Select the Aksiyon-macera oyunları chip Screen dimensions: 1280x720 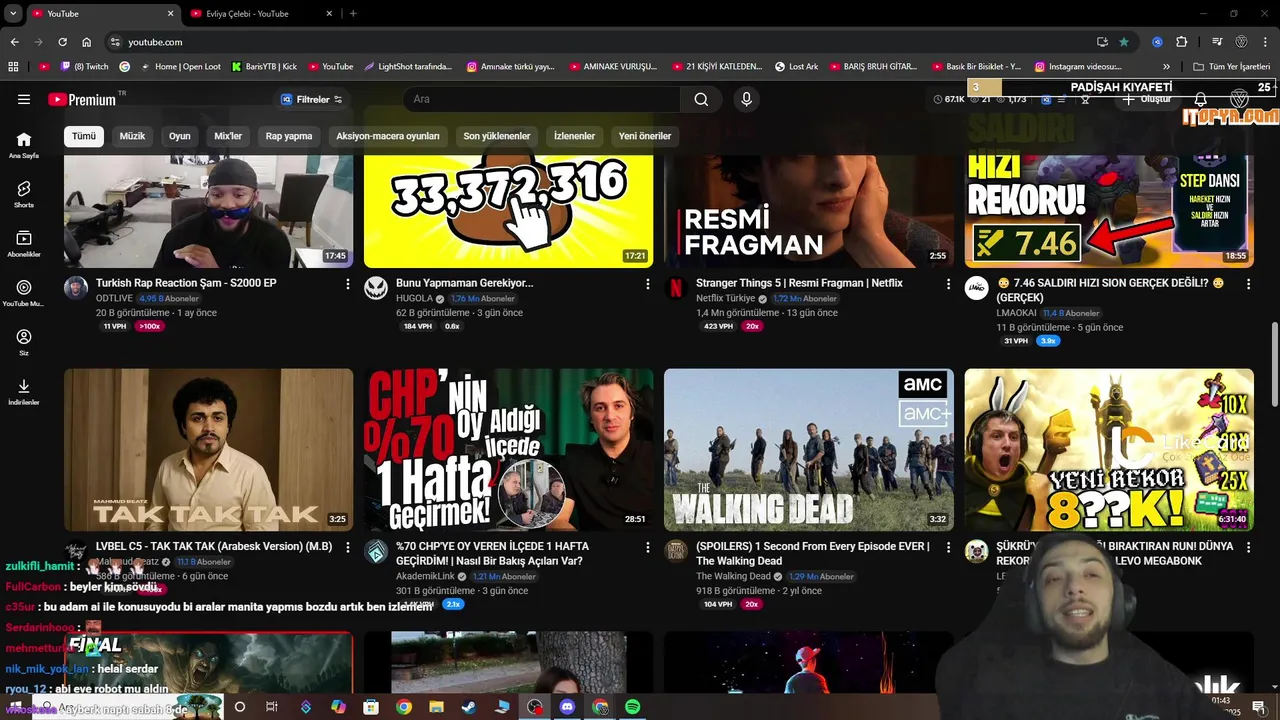[x=388, y=136]
